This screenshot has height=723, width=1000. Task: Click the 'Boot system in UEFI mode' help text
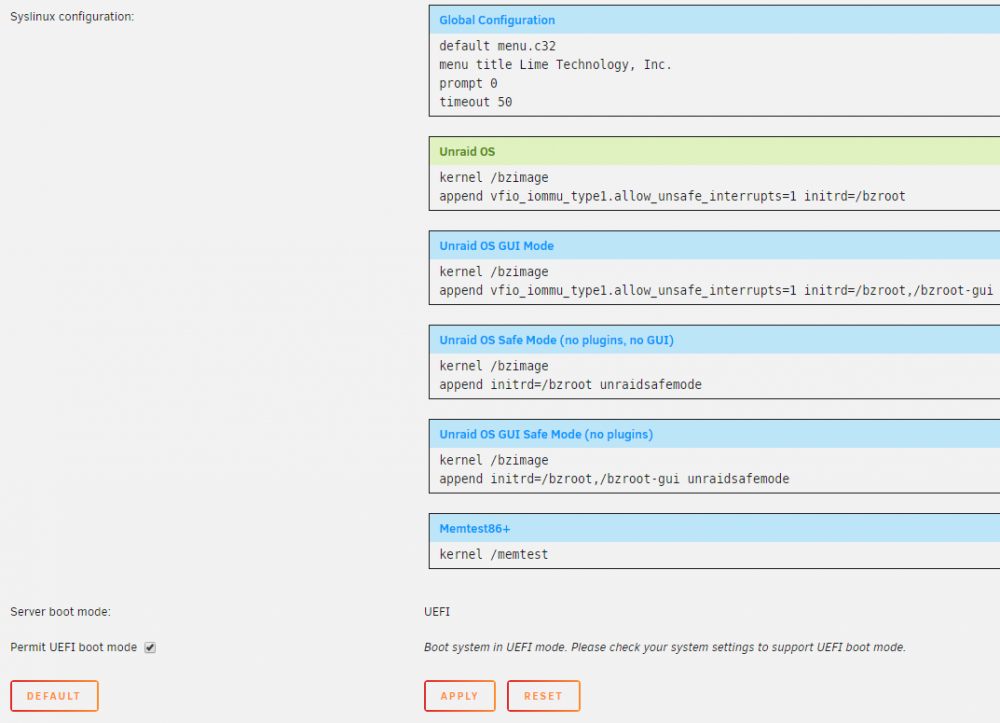665,647
